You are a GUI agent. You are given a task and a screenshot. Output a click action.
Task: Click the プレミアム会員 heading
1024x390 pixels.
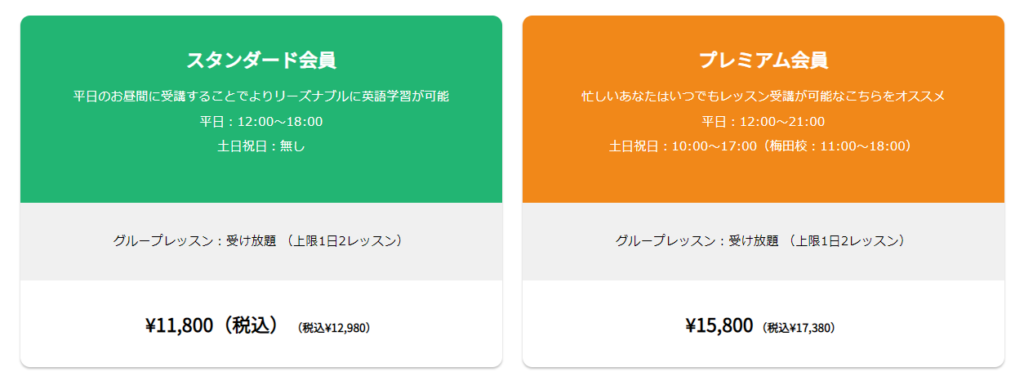[763, 60]
